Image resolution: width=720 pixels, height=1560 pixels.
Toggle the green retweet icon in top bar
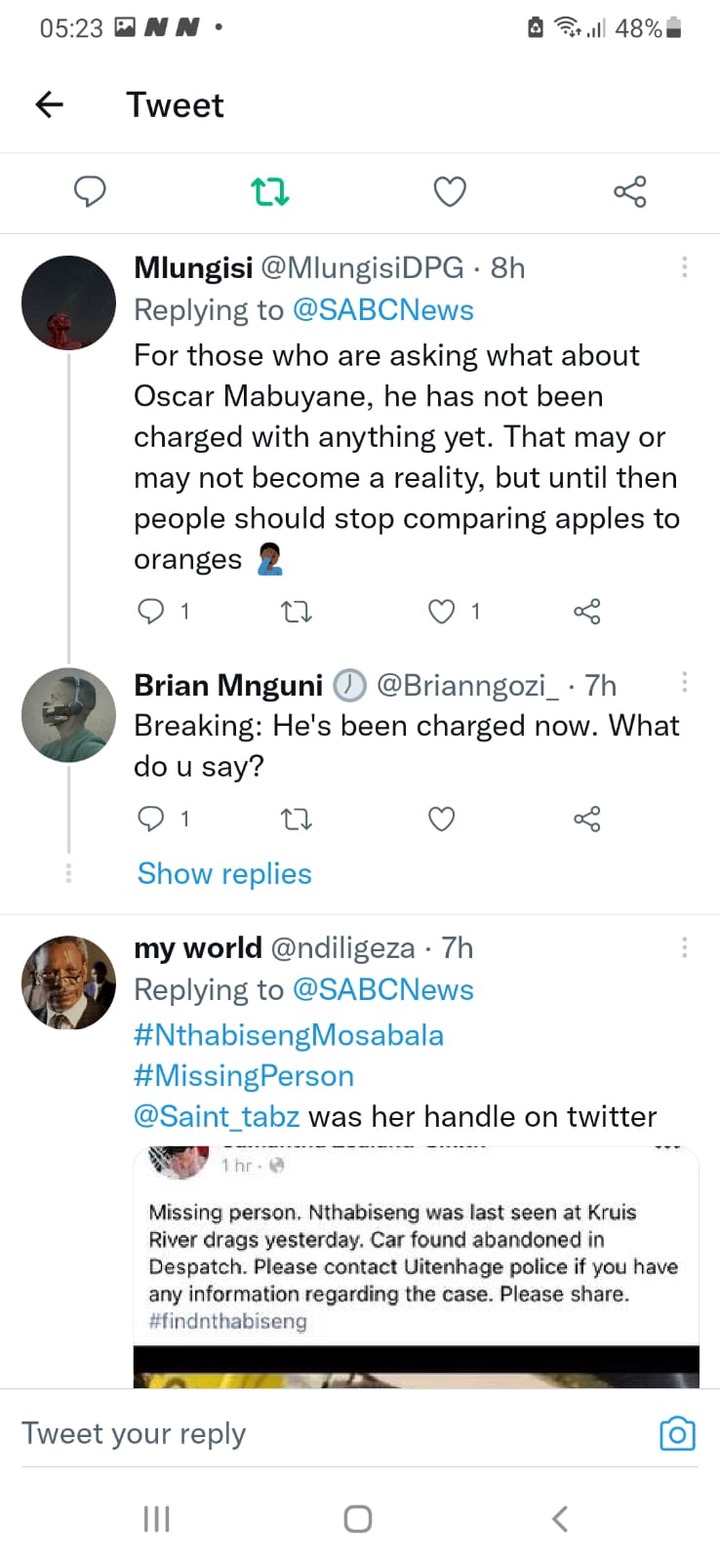(x=270, y=191)
